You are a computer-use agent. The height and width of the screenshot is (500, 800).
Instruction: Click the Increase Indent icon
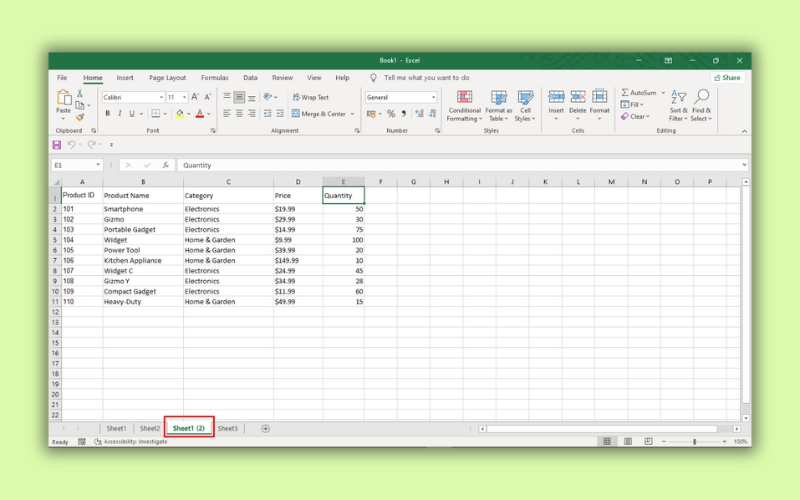[280, 113]
